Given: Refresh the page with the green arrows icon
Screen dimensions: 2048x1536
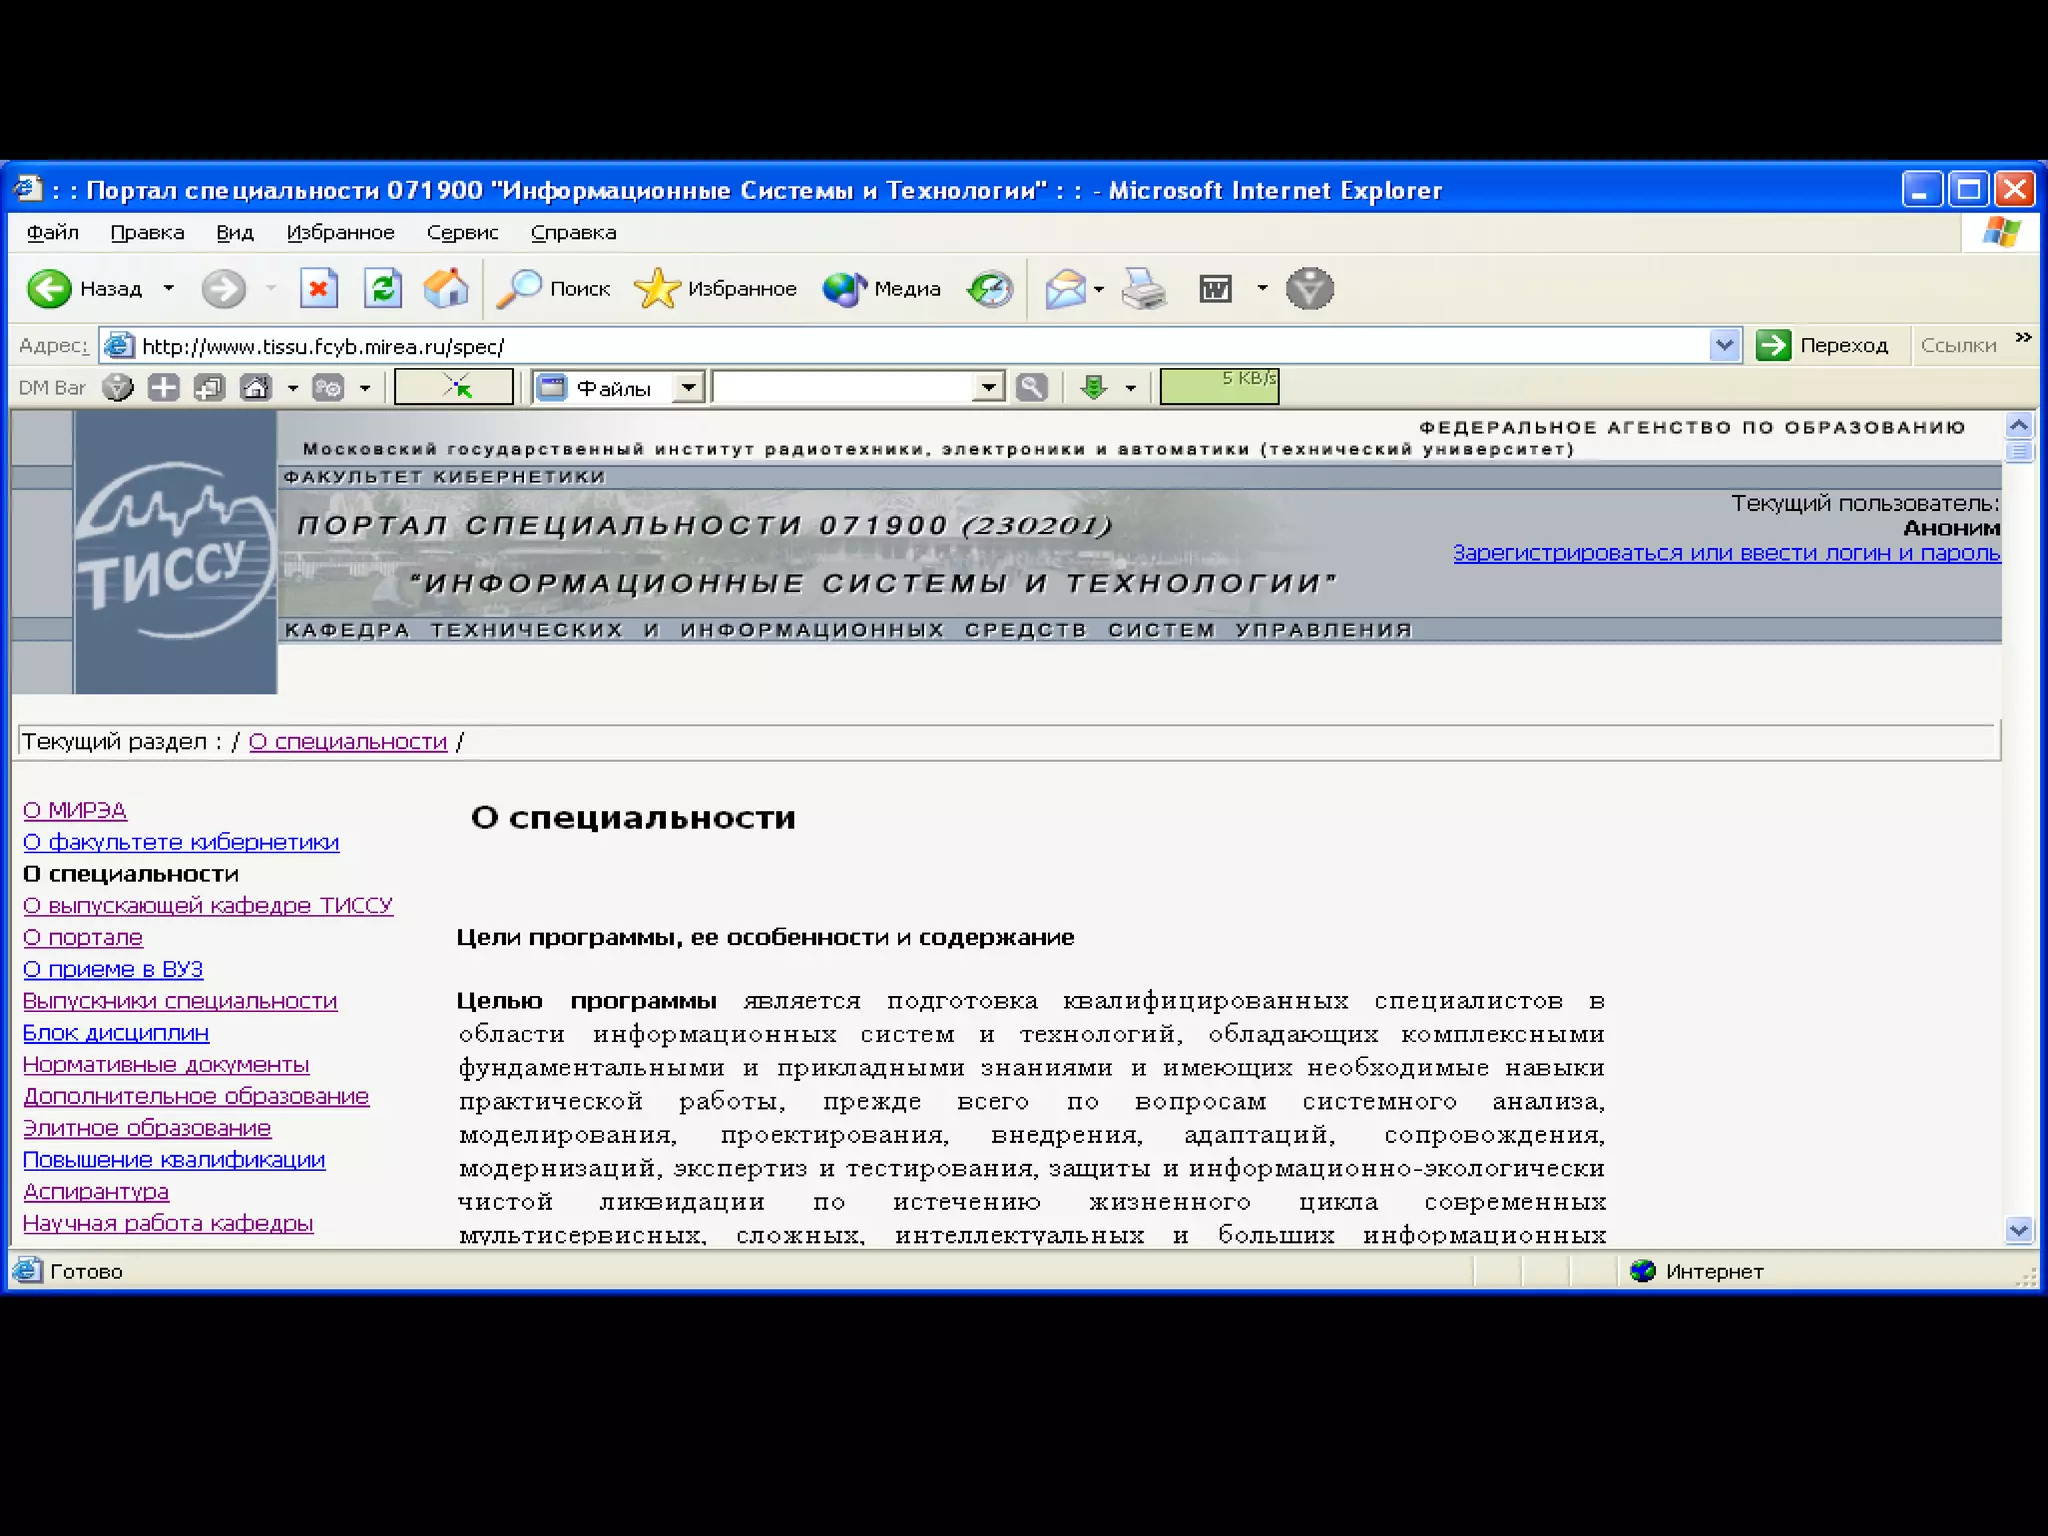Looking at the screenshot, I should pyautogui.click(x=382, y=289).
